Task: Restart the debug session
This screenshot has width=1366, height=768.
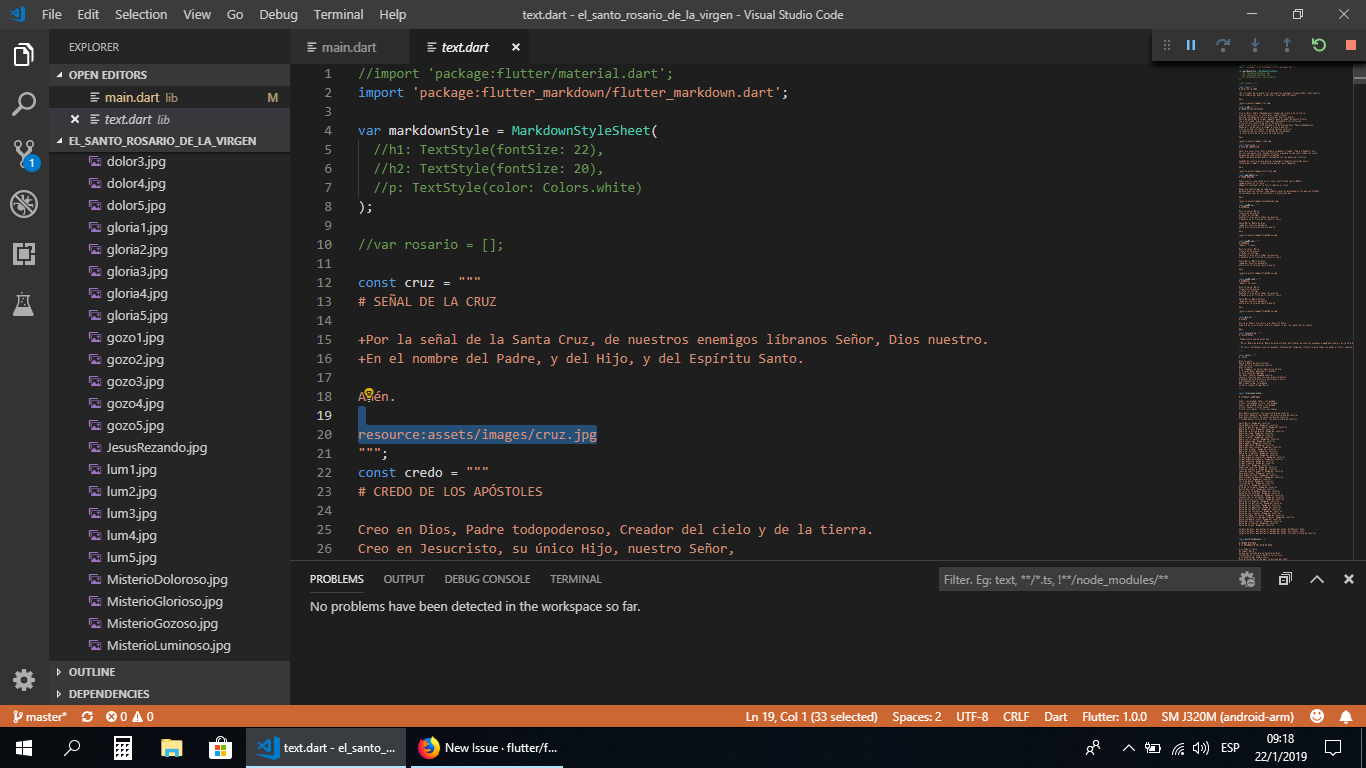Action: 1319,45
